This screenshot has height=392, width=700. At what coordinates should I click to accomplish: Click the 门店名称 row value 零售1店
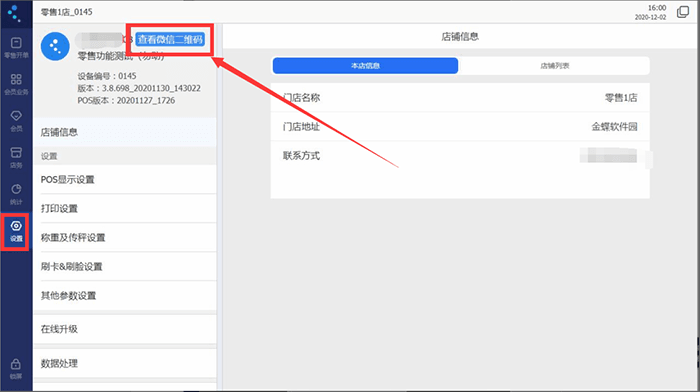coord(621,98)
